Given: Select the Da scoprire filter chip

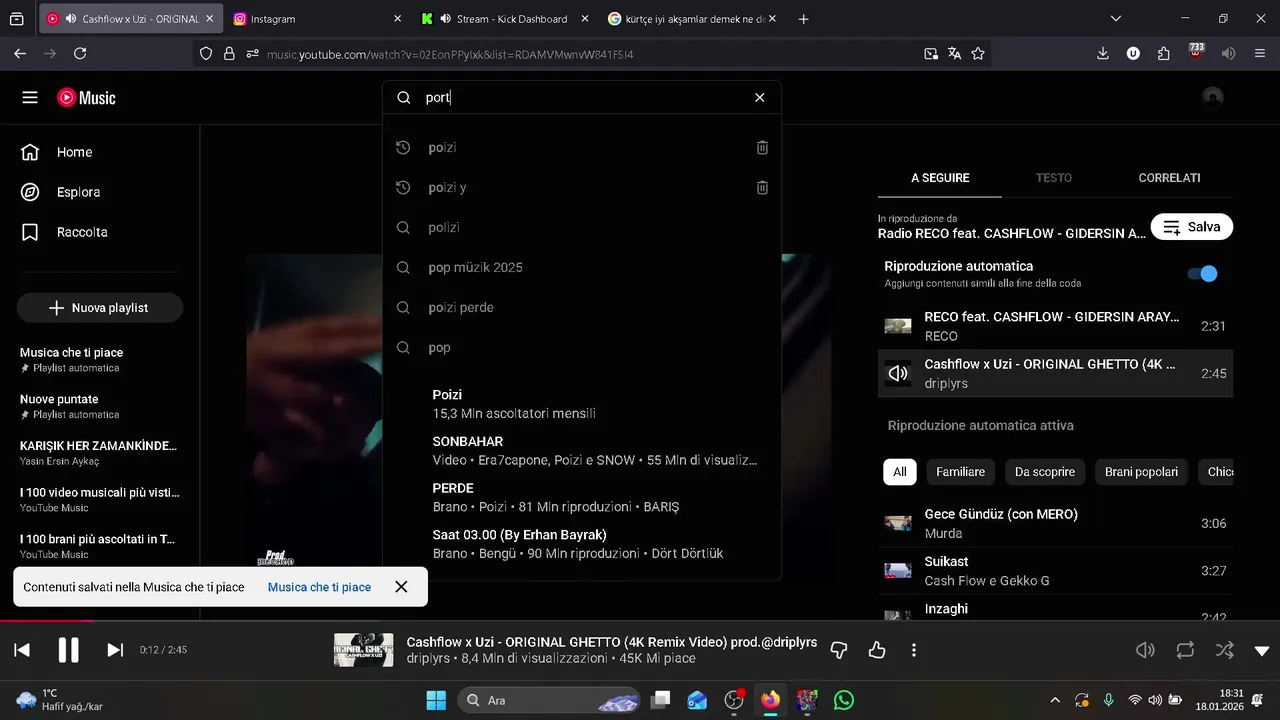Looking at the screenshot, I should [x=1045, y=472].
